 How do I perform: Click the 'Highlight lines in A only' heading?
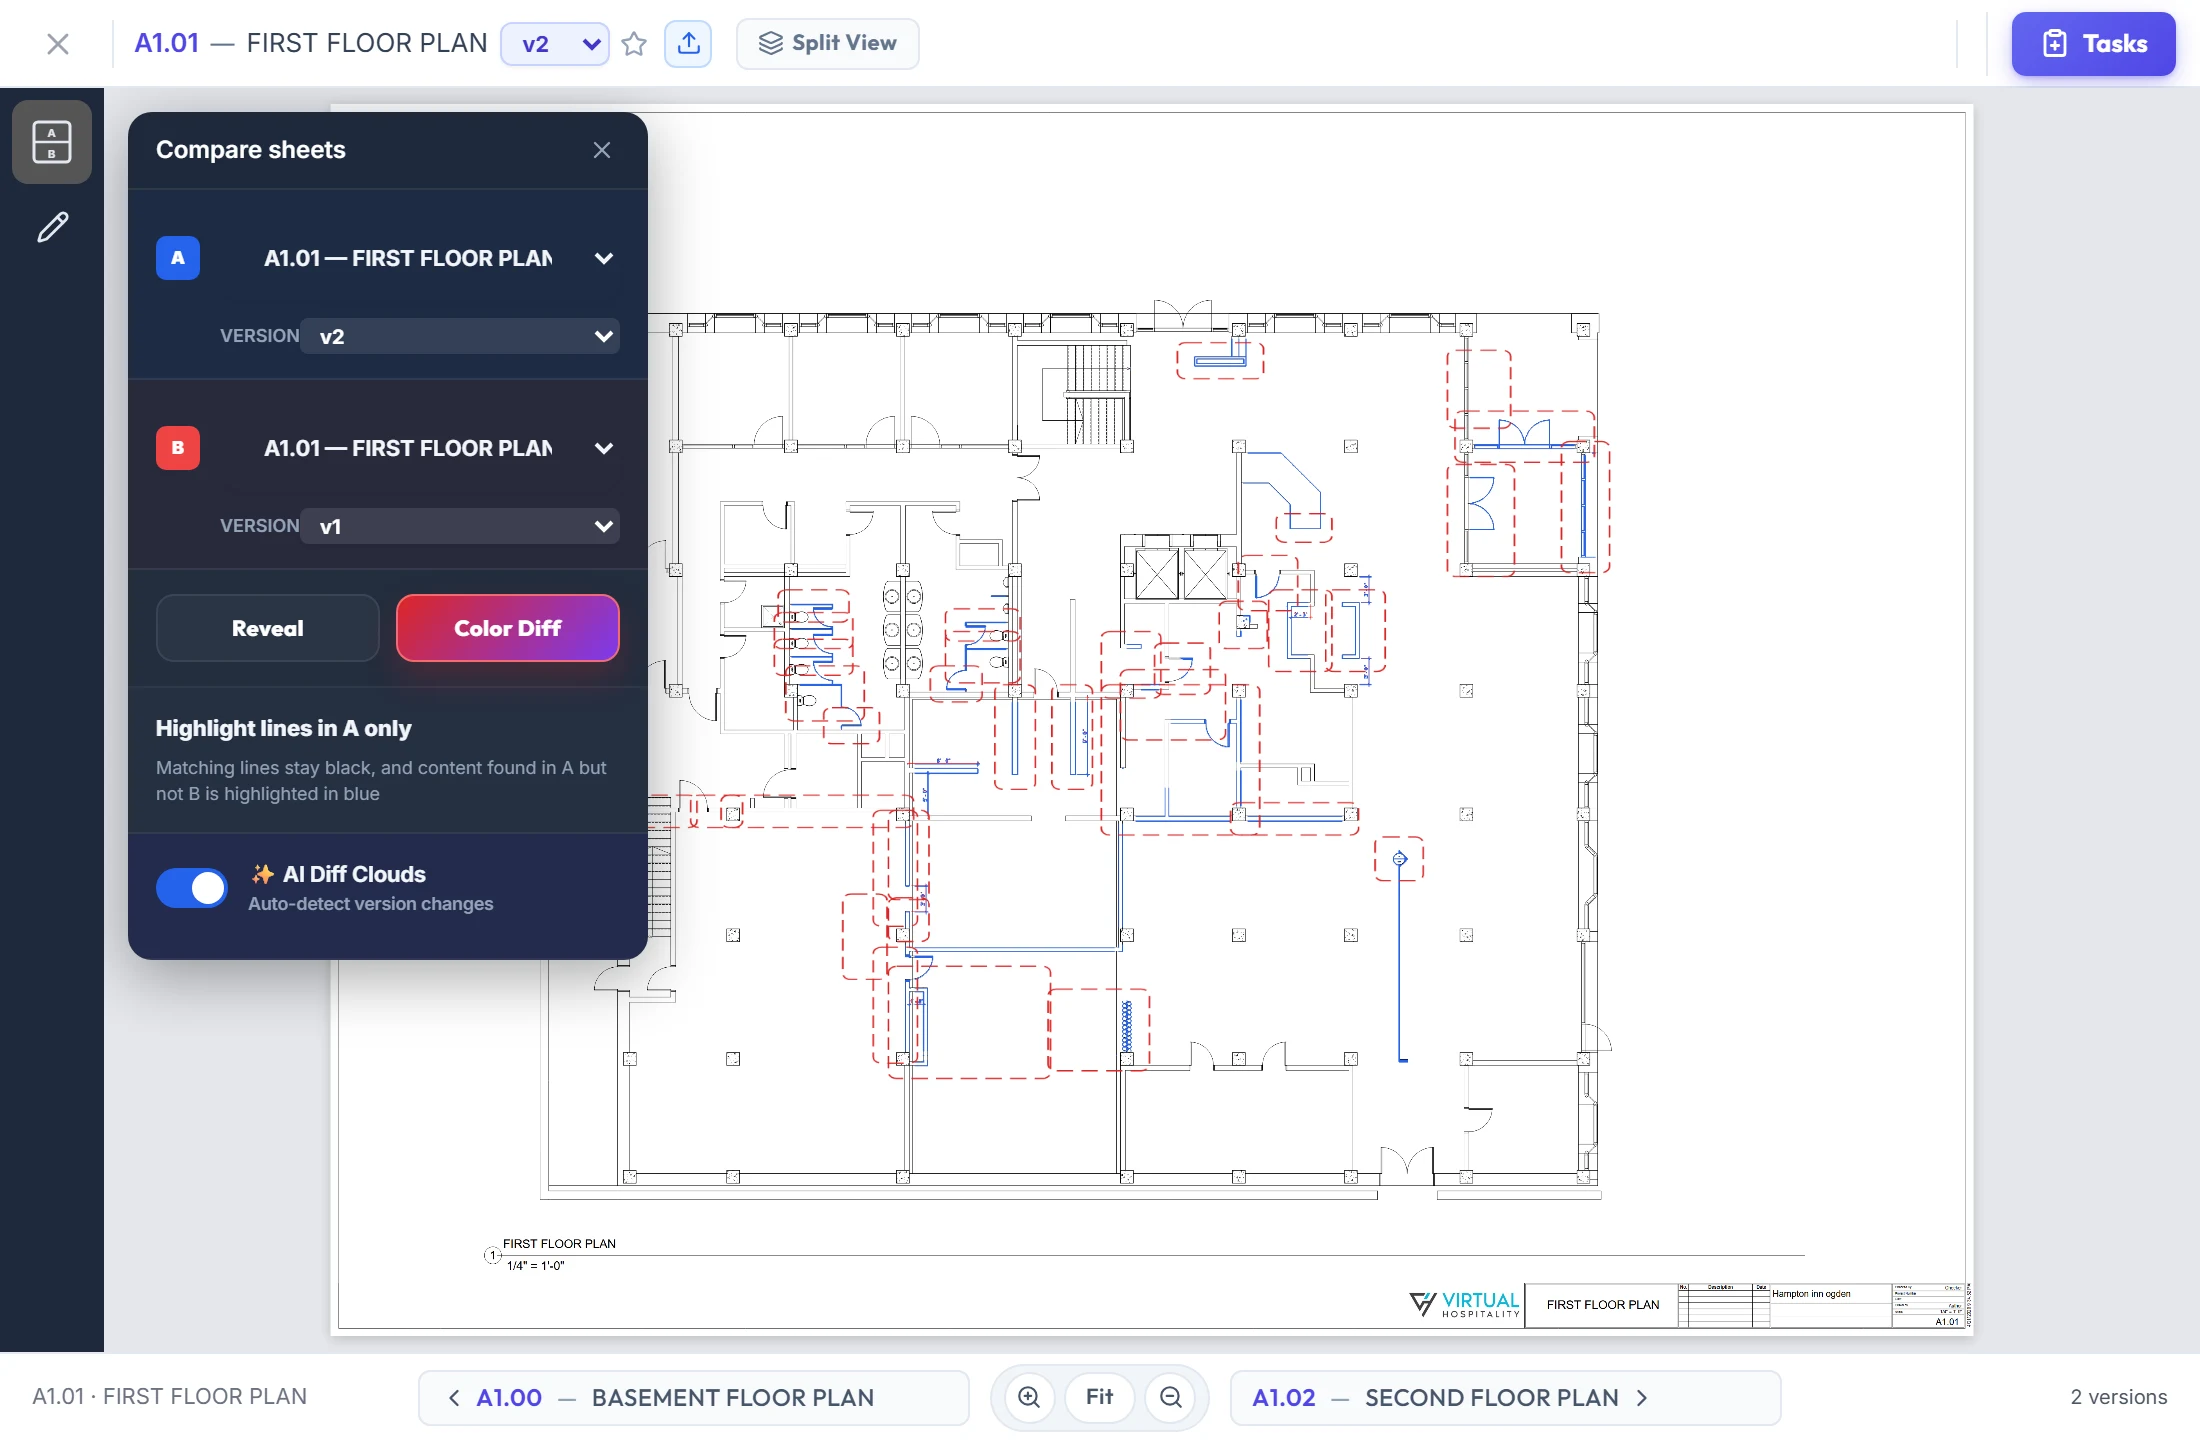click(x=283, y=728)
